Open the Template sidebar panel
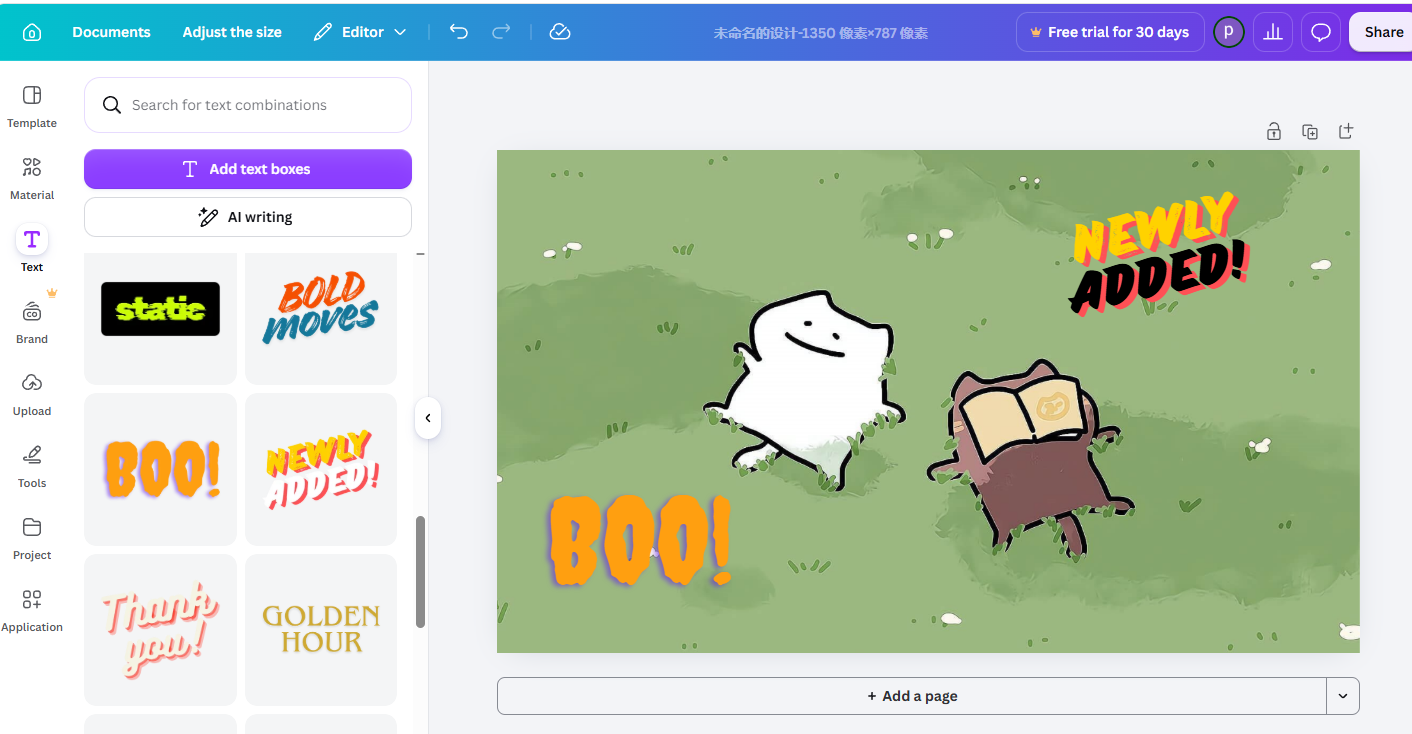Image resolution: width=1412 pixels, height=734 pixels. click(x=32, y=106)
